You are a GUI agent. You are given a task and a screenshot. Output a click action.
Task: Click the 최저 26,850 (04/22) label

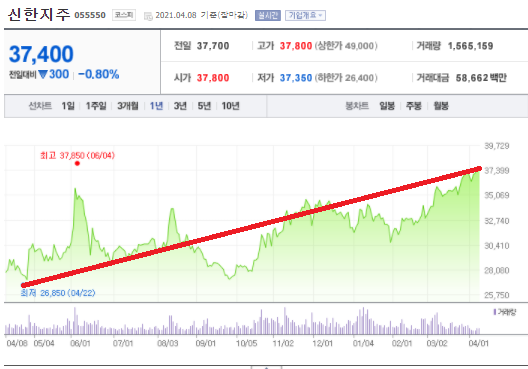pyautogui.click(x=58, y=293)
